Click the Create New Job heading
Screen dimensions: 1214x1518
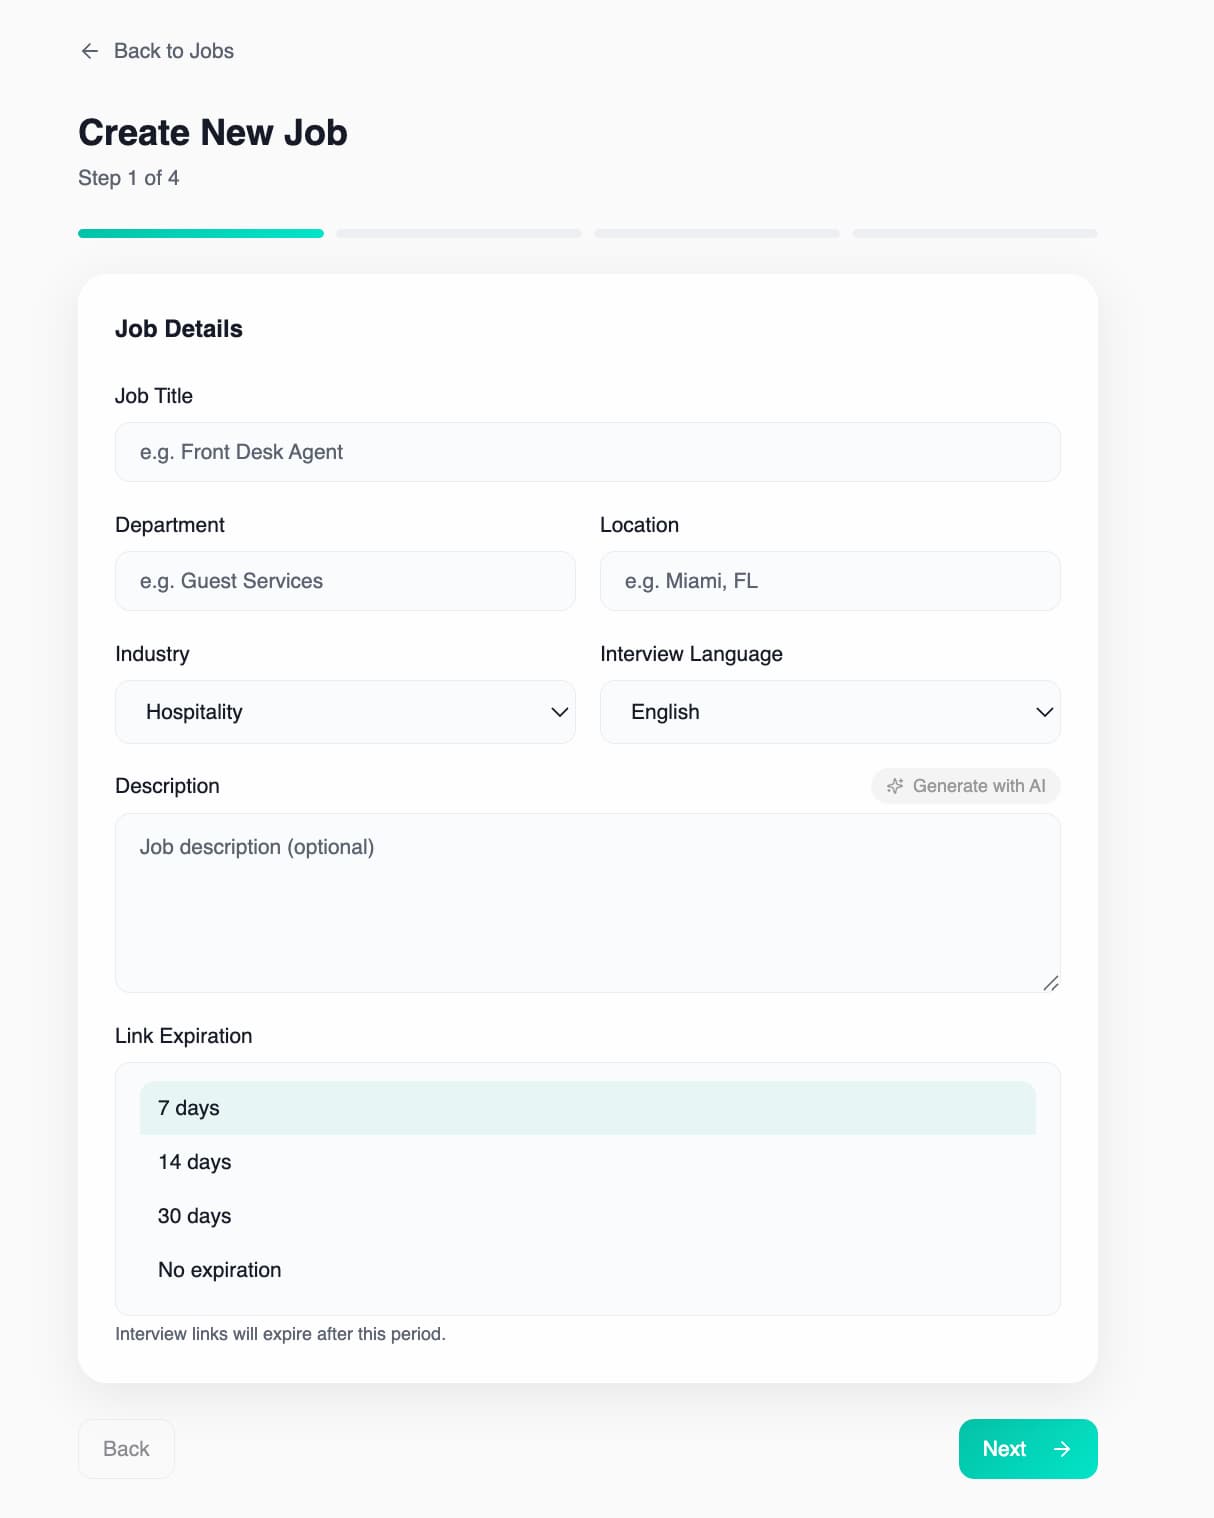[213, 133]
